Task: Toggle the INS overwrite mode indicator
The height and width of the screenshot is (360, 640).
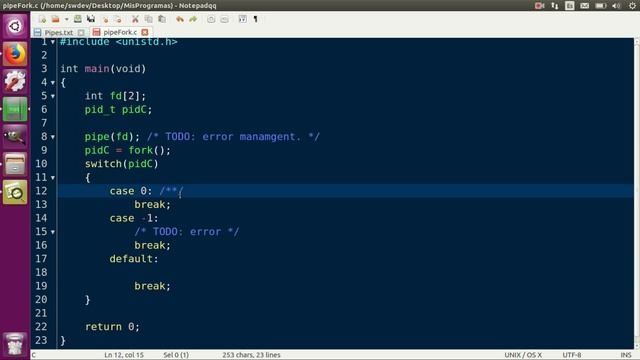Action: click(x=626, y=355)
